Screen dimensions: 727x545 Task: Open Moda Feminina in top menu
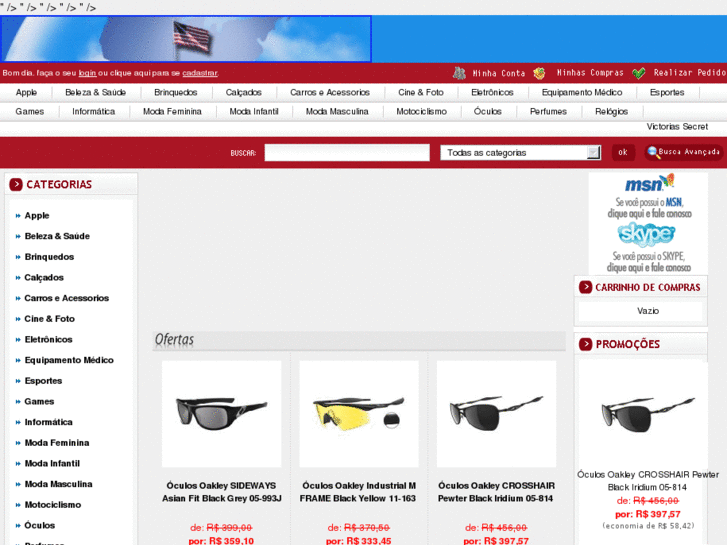tap(172, 111)
